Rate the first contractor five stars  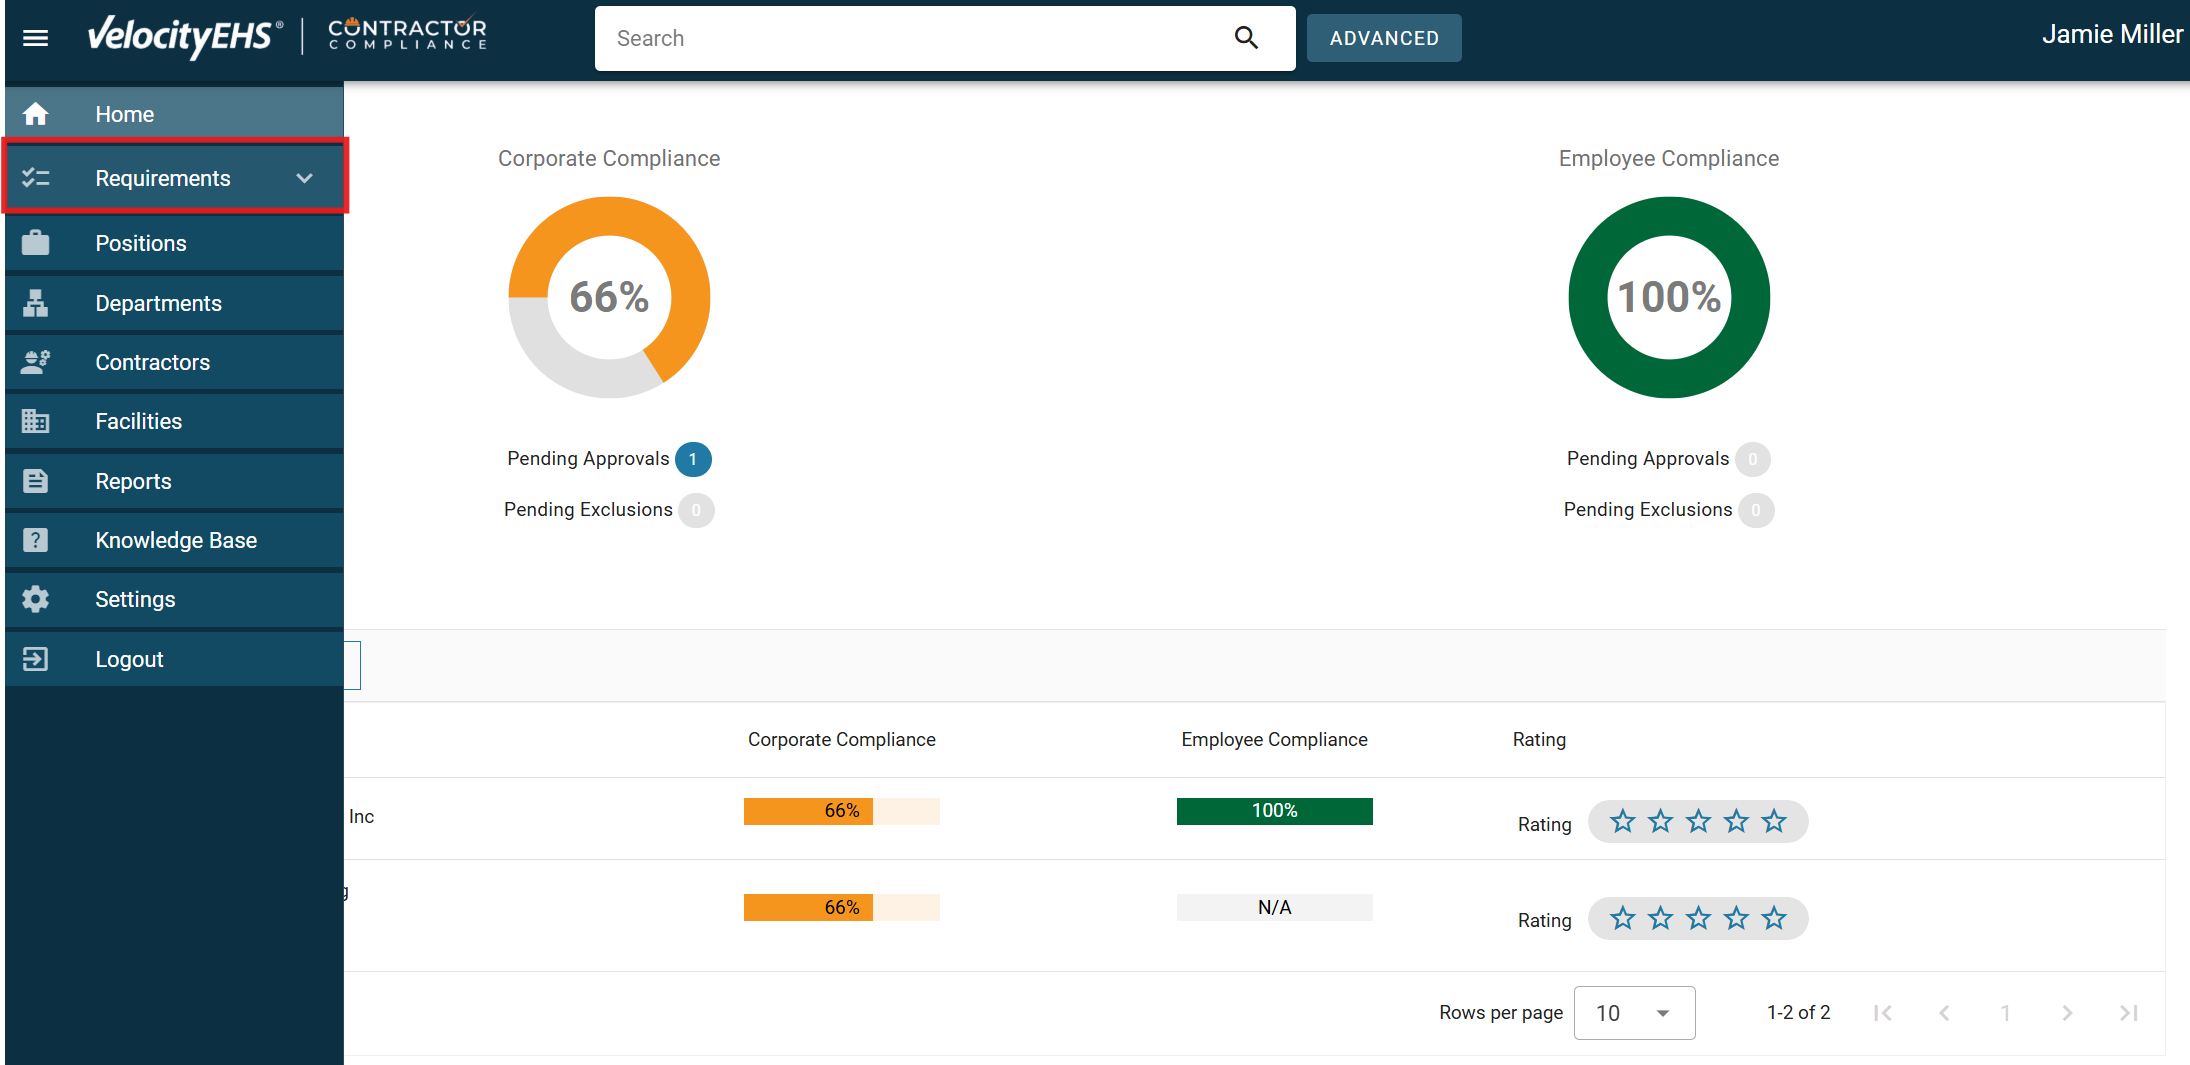(x=1773, y=820)
